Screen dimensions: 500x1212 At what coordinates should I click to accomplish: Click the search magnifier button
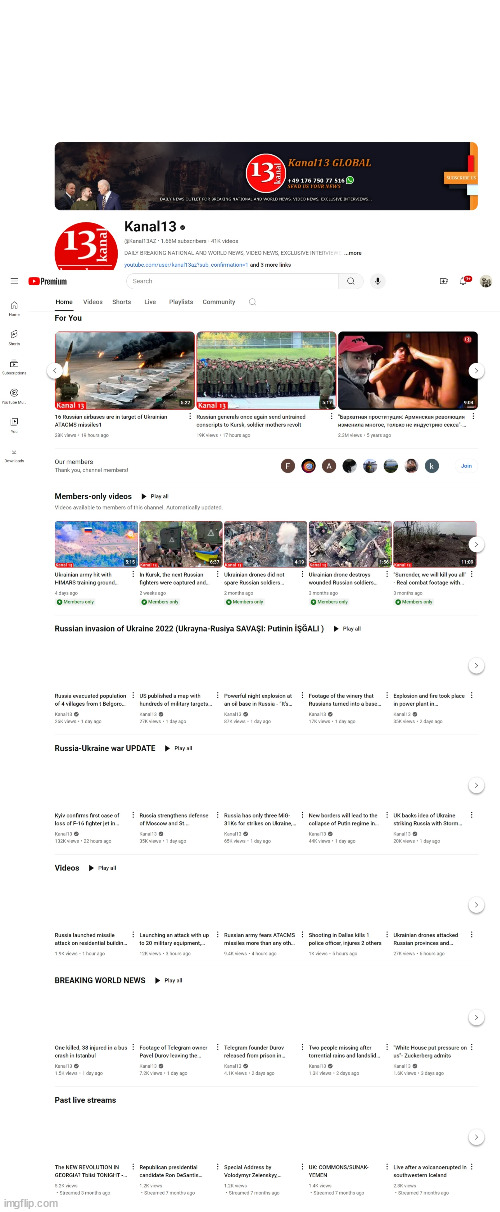tap(351, 282)
